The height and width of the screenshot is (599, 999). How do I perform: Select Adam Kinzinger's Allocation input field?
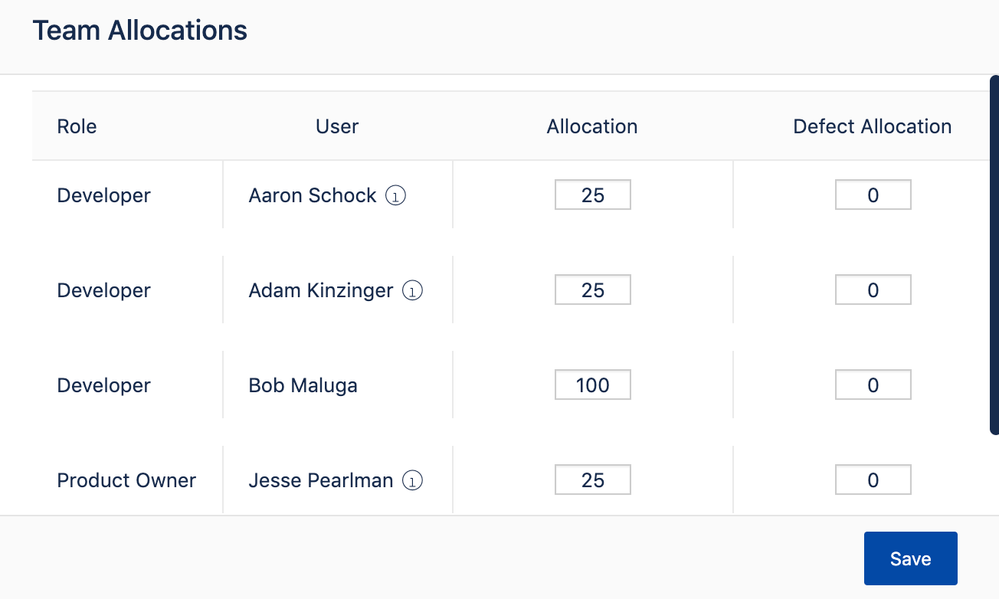coord(592,289)
